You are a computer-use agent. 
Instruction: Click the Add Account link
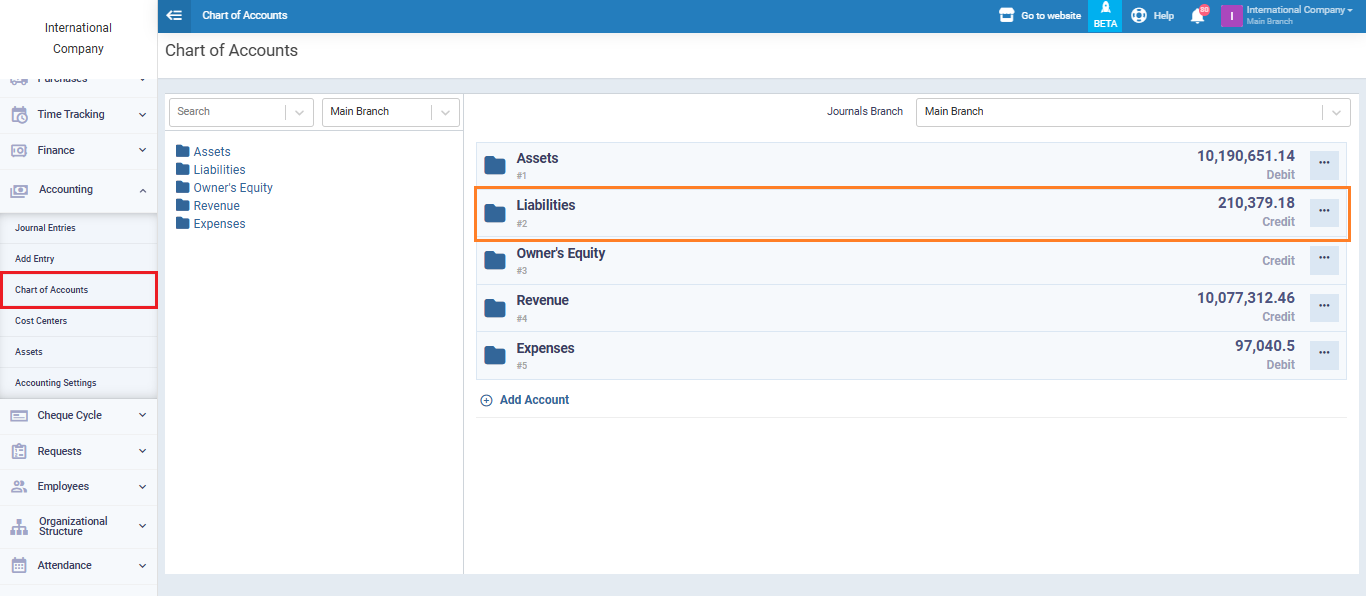(x=534, y=400)
